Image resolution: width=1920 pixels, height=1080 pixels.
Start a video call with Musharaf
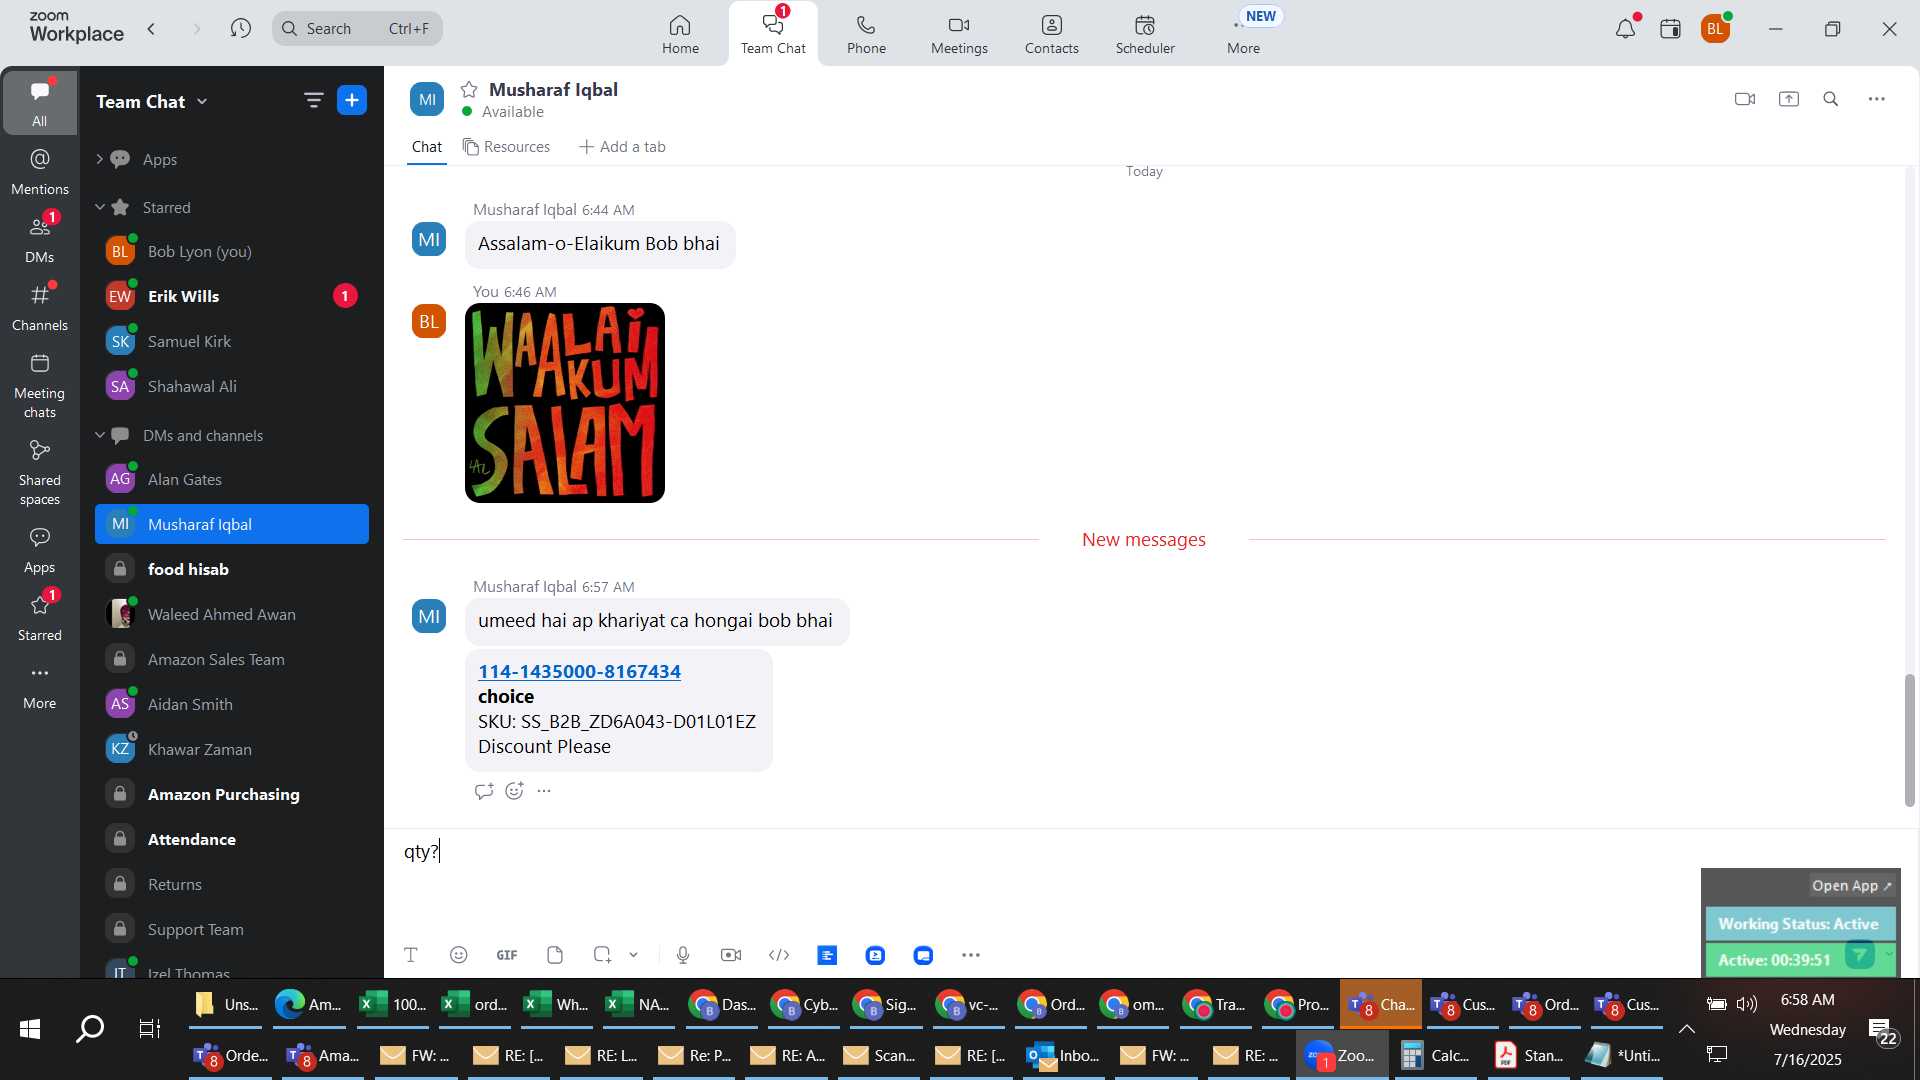(x=1745, y=99)
